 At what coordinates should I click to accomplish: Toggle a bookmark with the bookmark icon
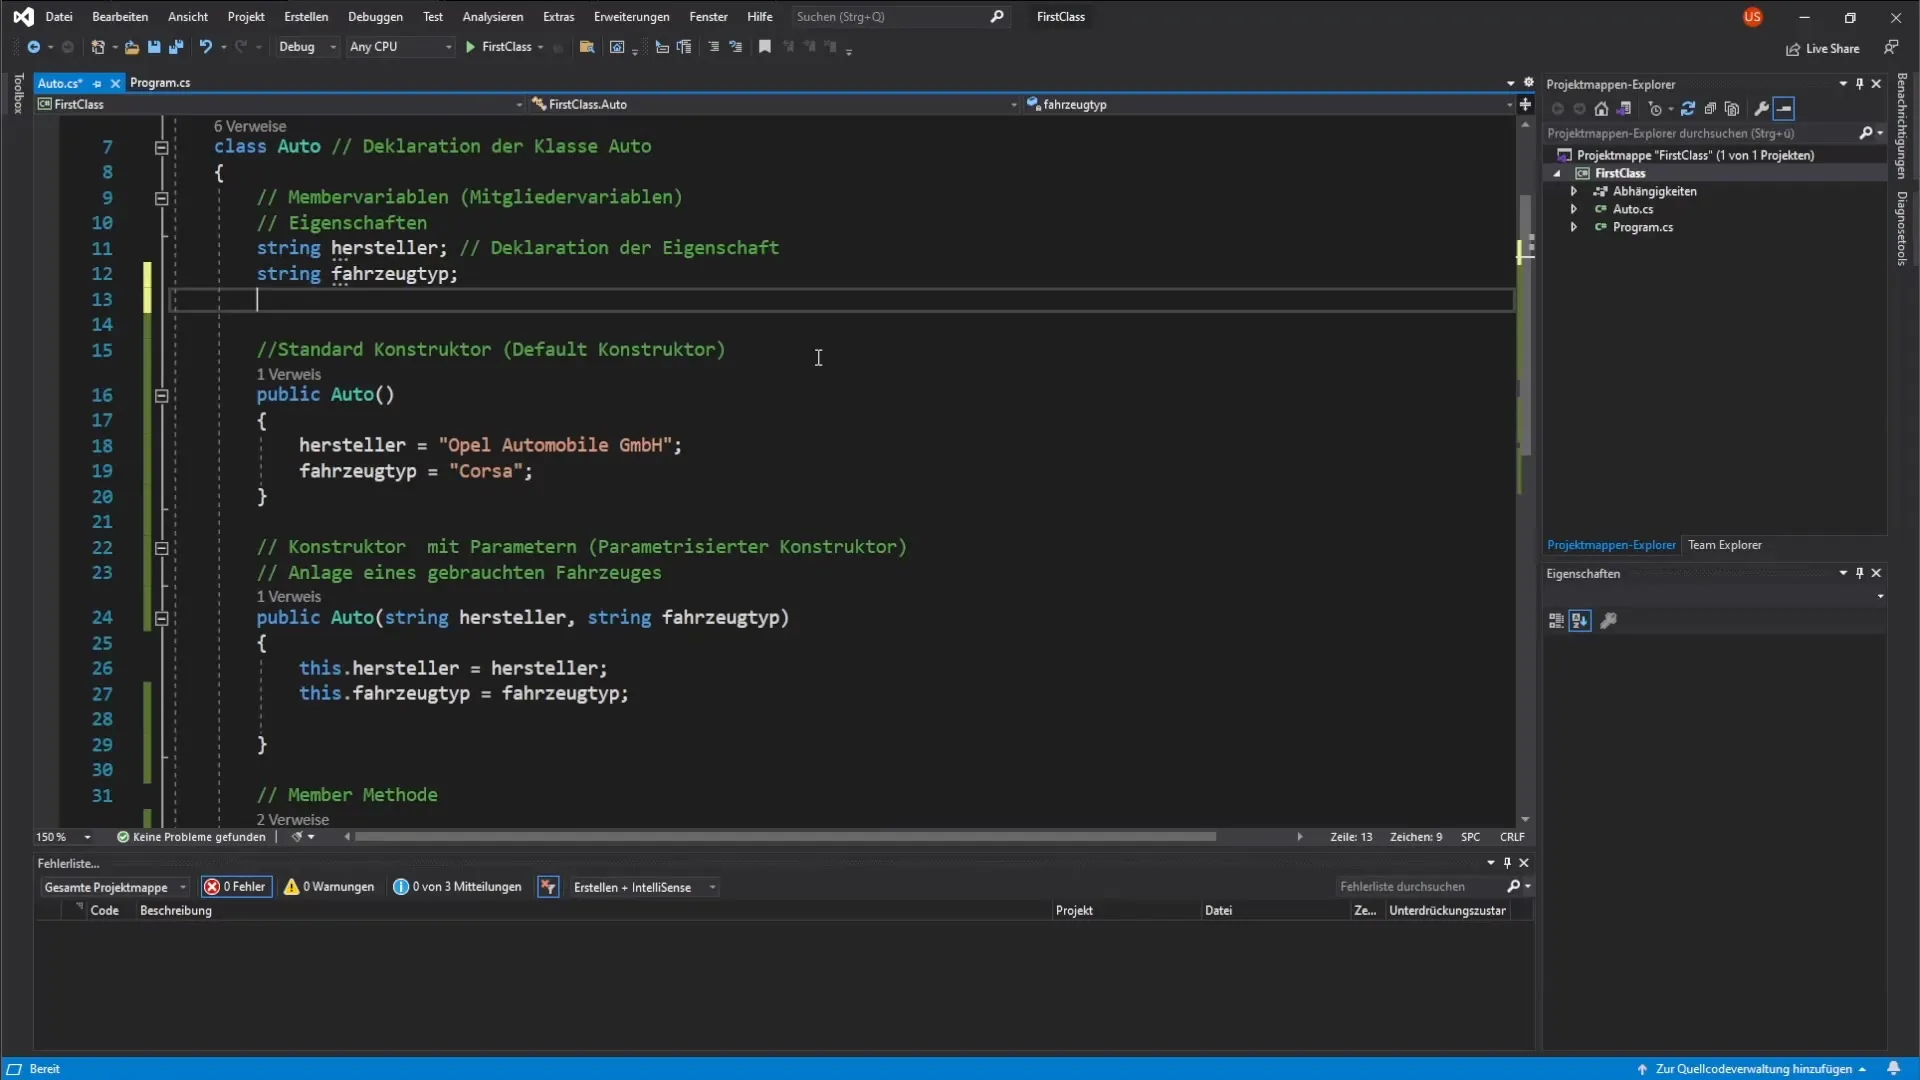tap(765, 47)
